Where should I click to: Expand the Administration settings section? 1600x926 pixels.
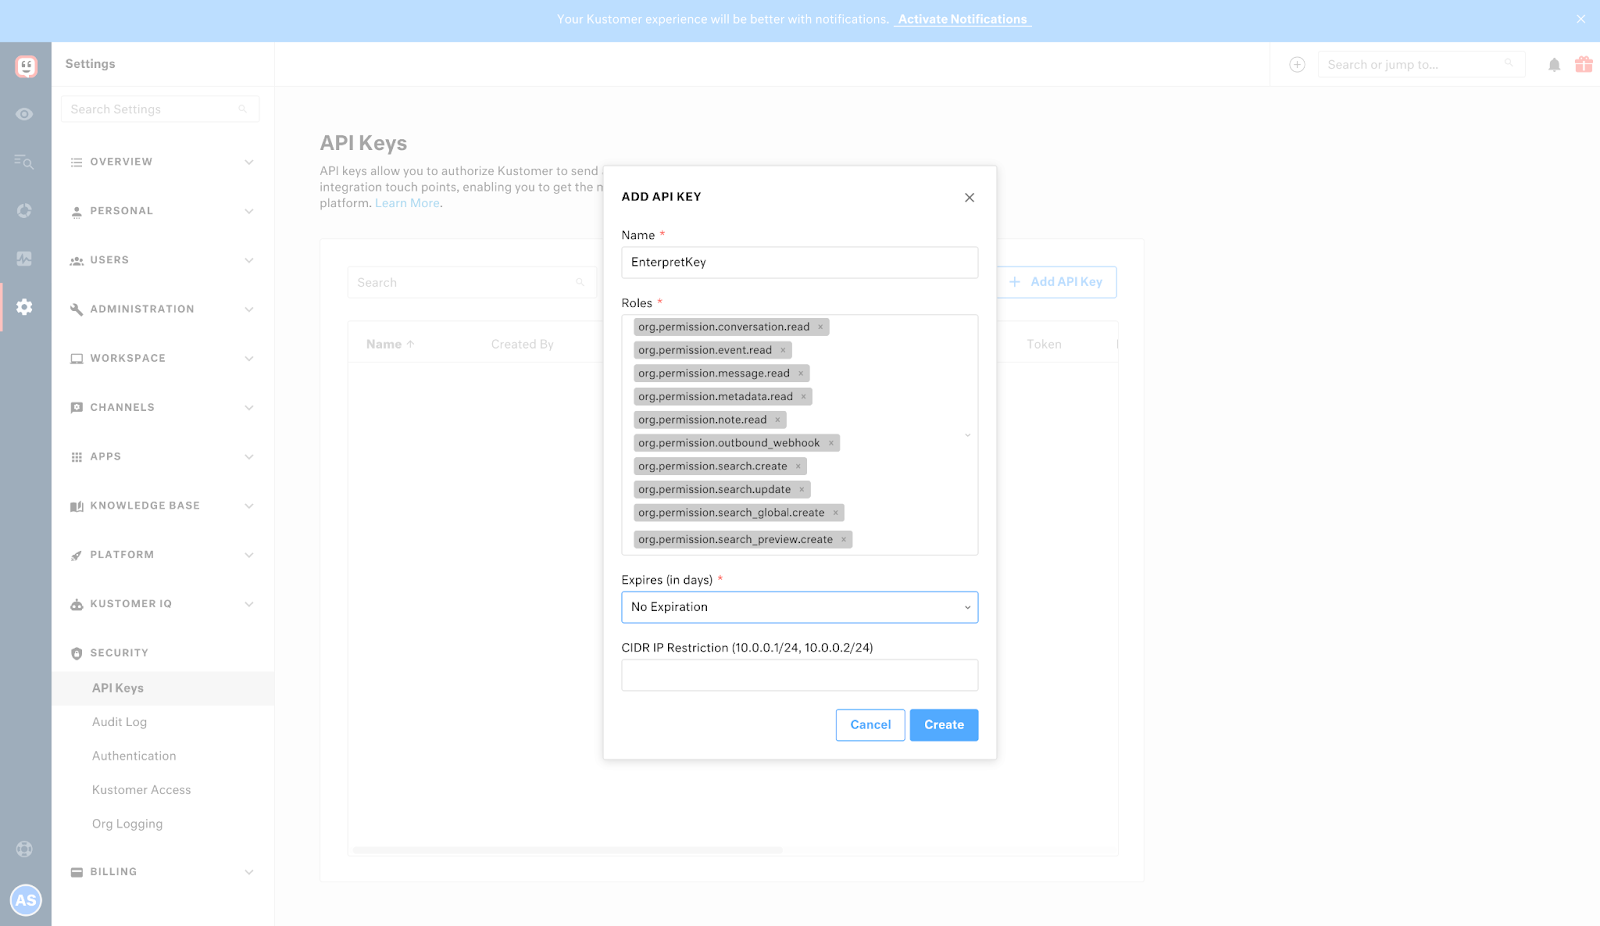[x=162, y=309]
